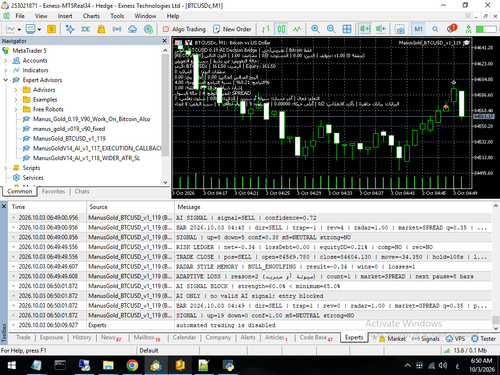Image resolution: width=500 pixels, height=375 pixels.
Task: Launch the IDE MetaEditor icon
Action: click(x=86, y=29)
